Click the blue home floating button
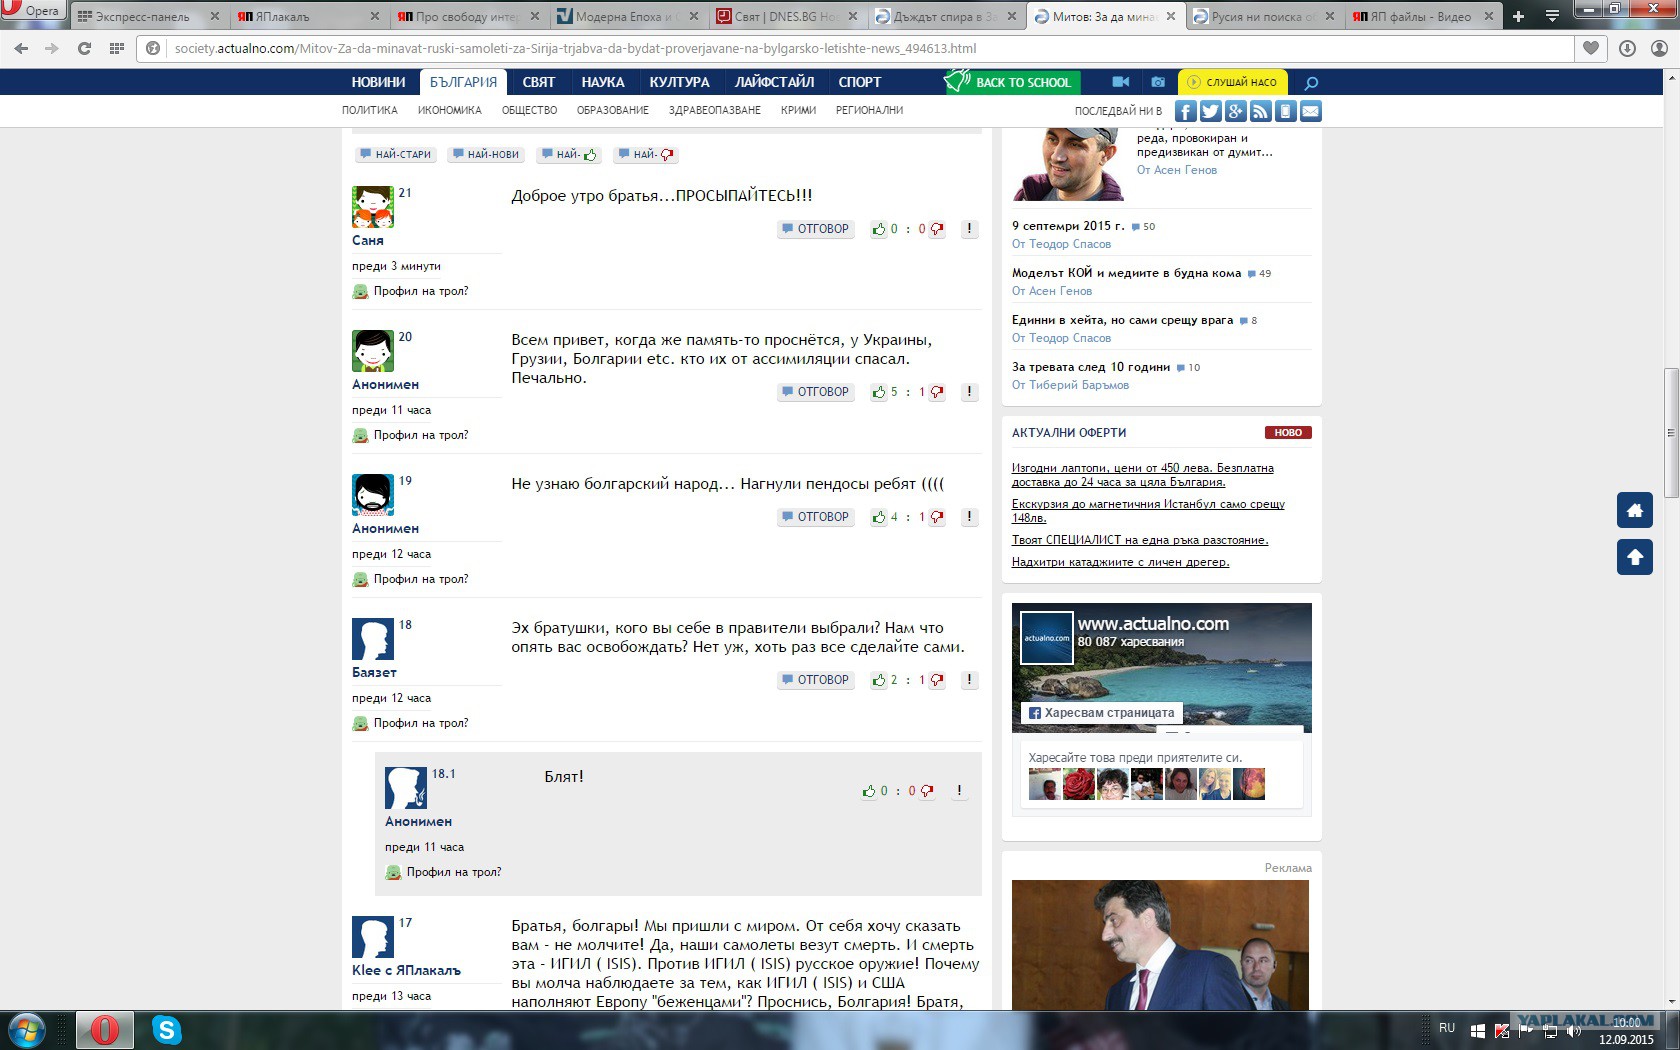The width and height of the screenshot is (1680, 1050). tap(1635, 510)
